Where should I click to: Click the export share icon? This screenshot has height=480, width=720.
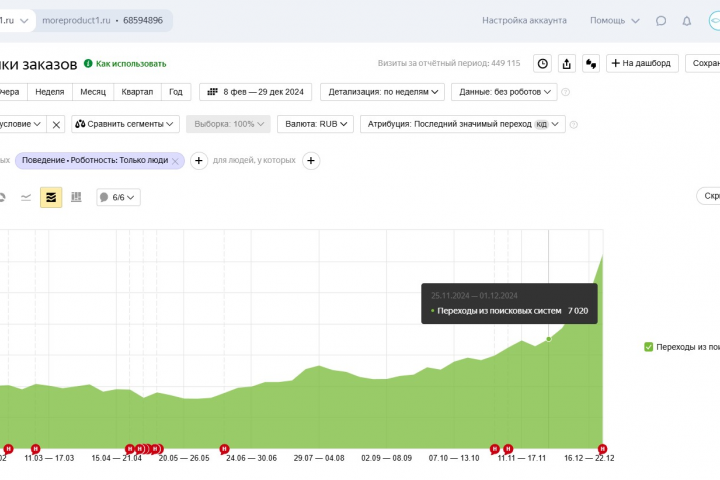pos(567,63)
